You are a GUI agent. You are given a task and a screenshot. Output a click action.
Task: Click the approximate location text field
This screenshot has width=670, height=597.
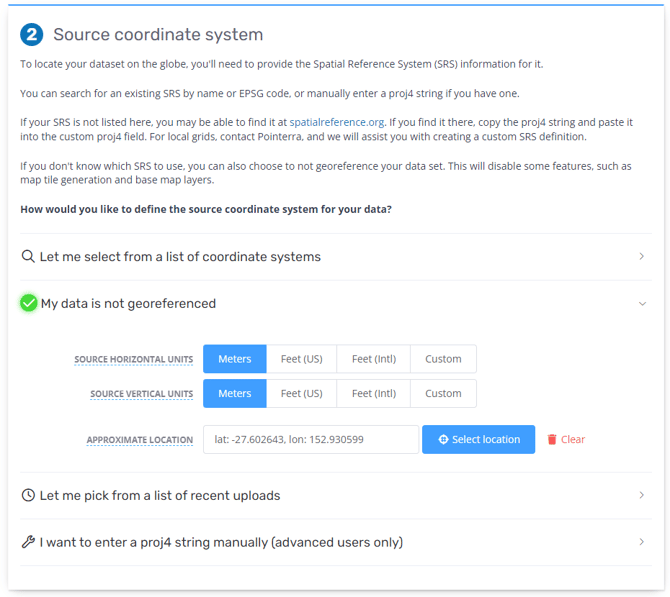(310, 440)
